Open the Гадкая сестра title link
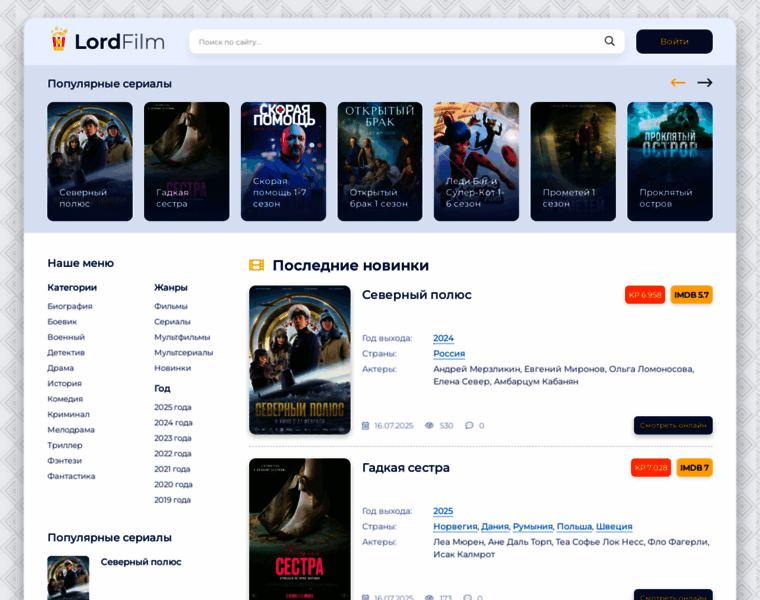This screenshot has width=760, height=600. pos(406,468)
